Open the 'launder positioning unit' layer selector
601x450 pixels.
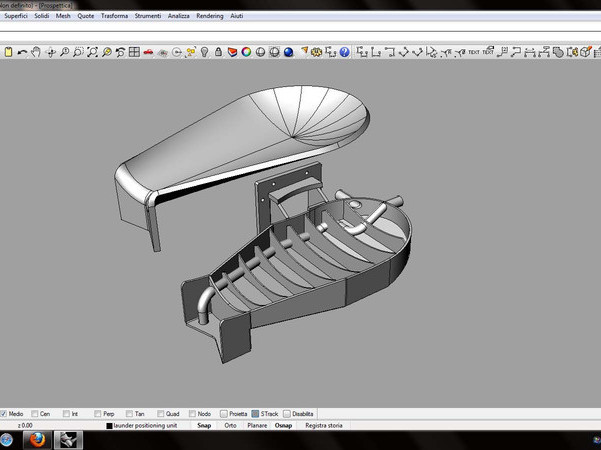(x=150, y=426)
